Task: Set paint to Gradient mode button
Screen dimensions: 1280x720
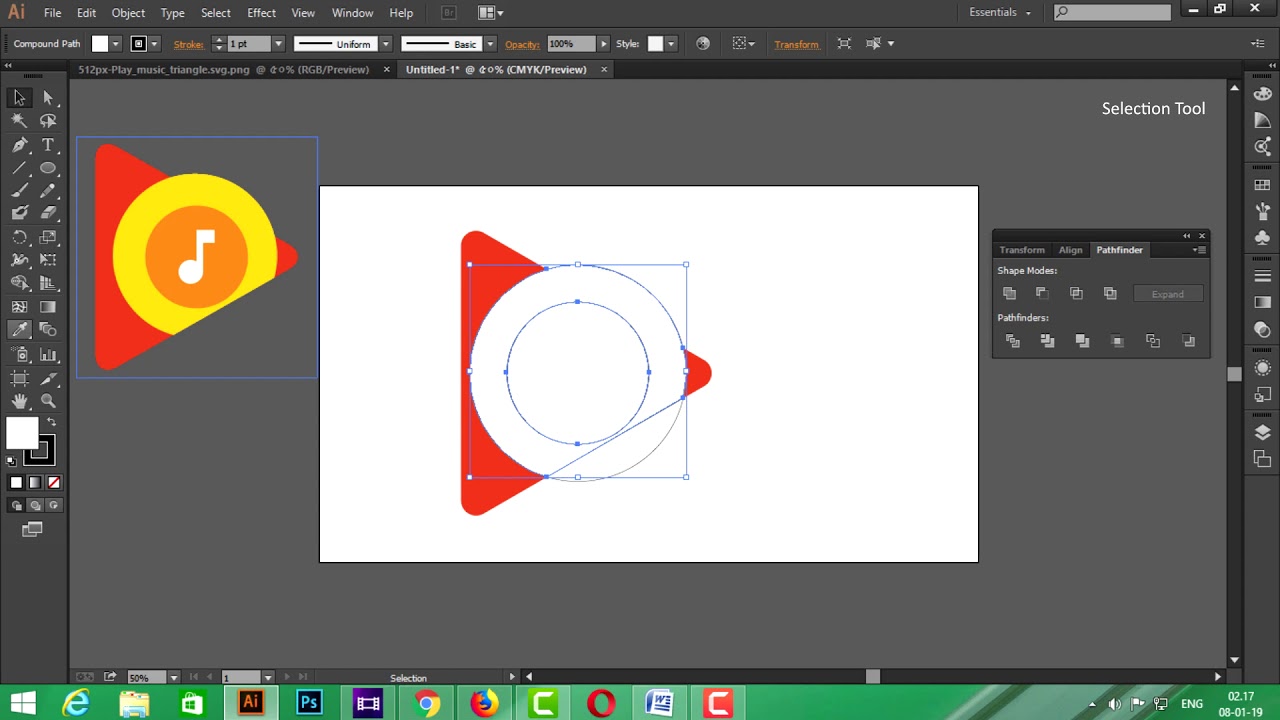Action: coord(35,483)
